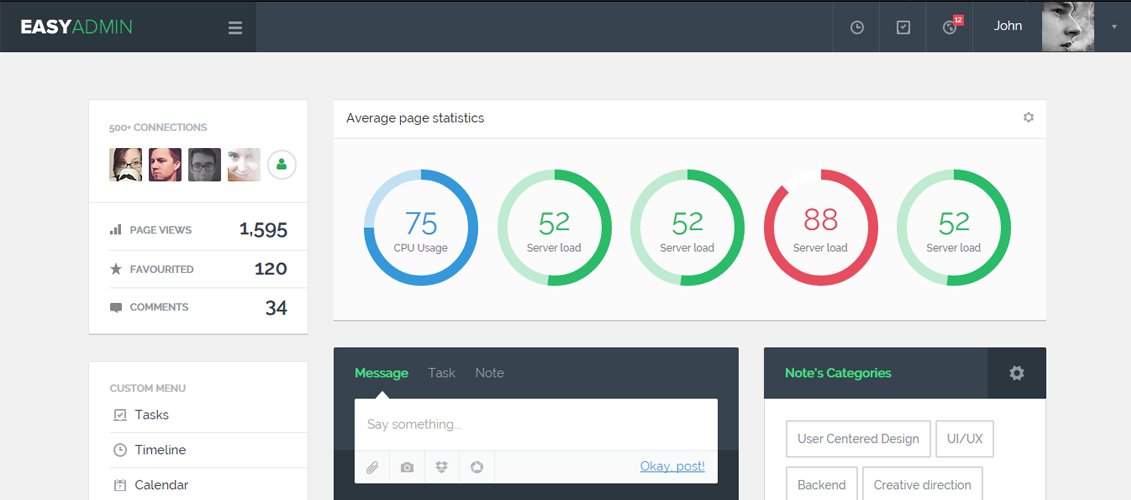Screen dimensions: 1131x500
Task: Open Note's Categories gear settings
Action: tap(1016, 373)
